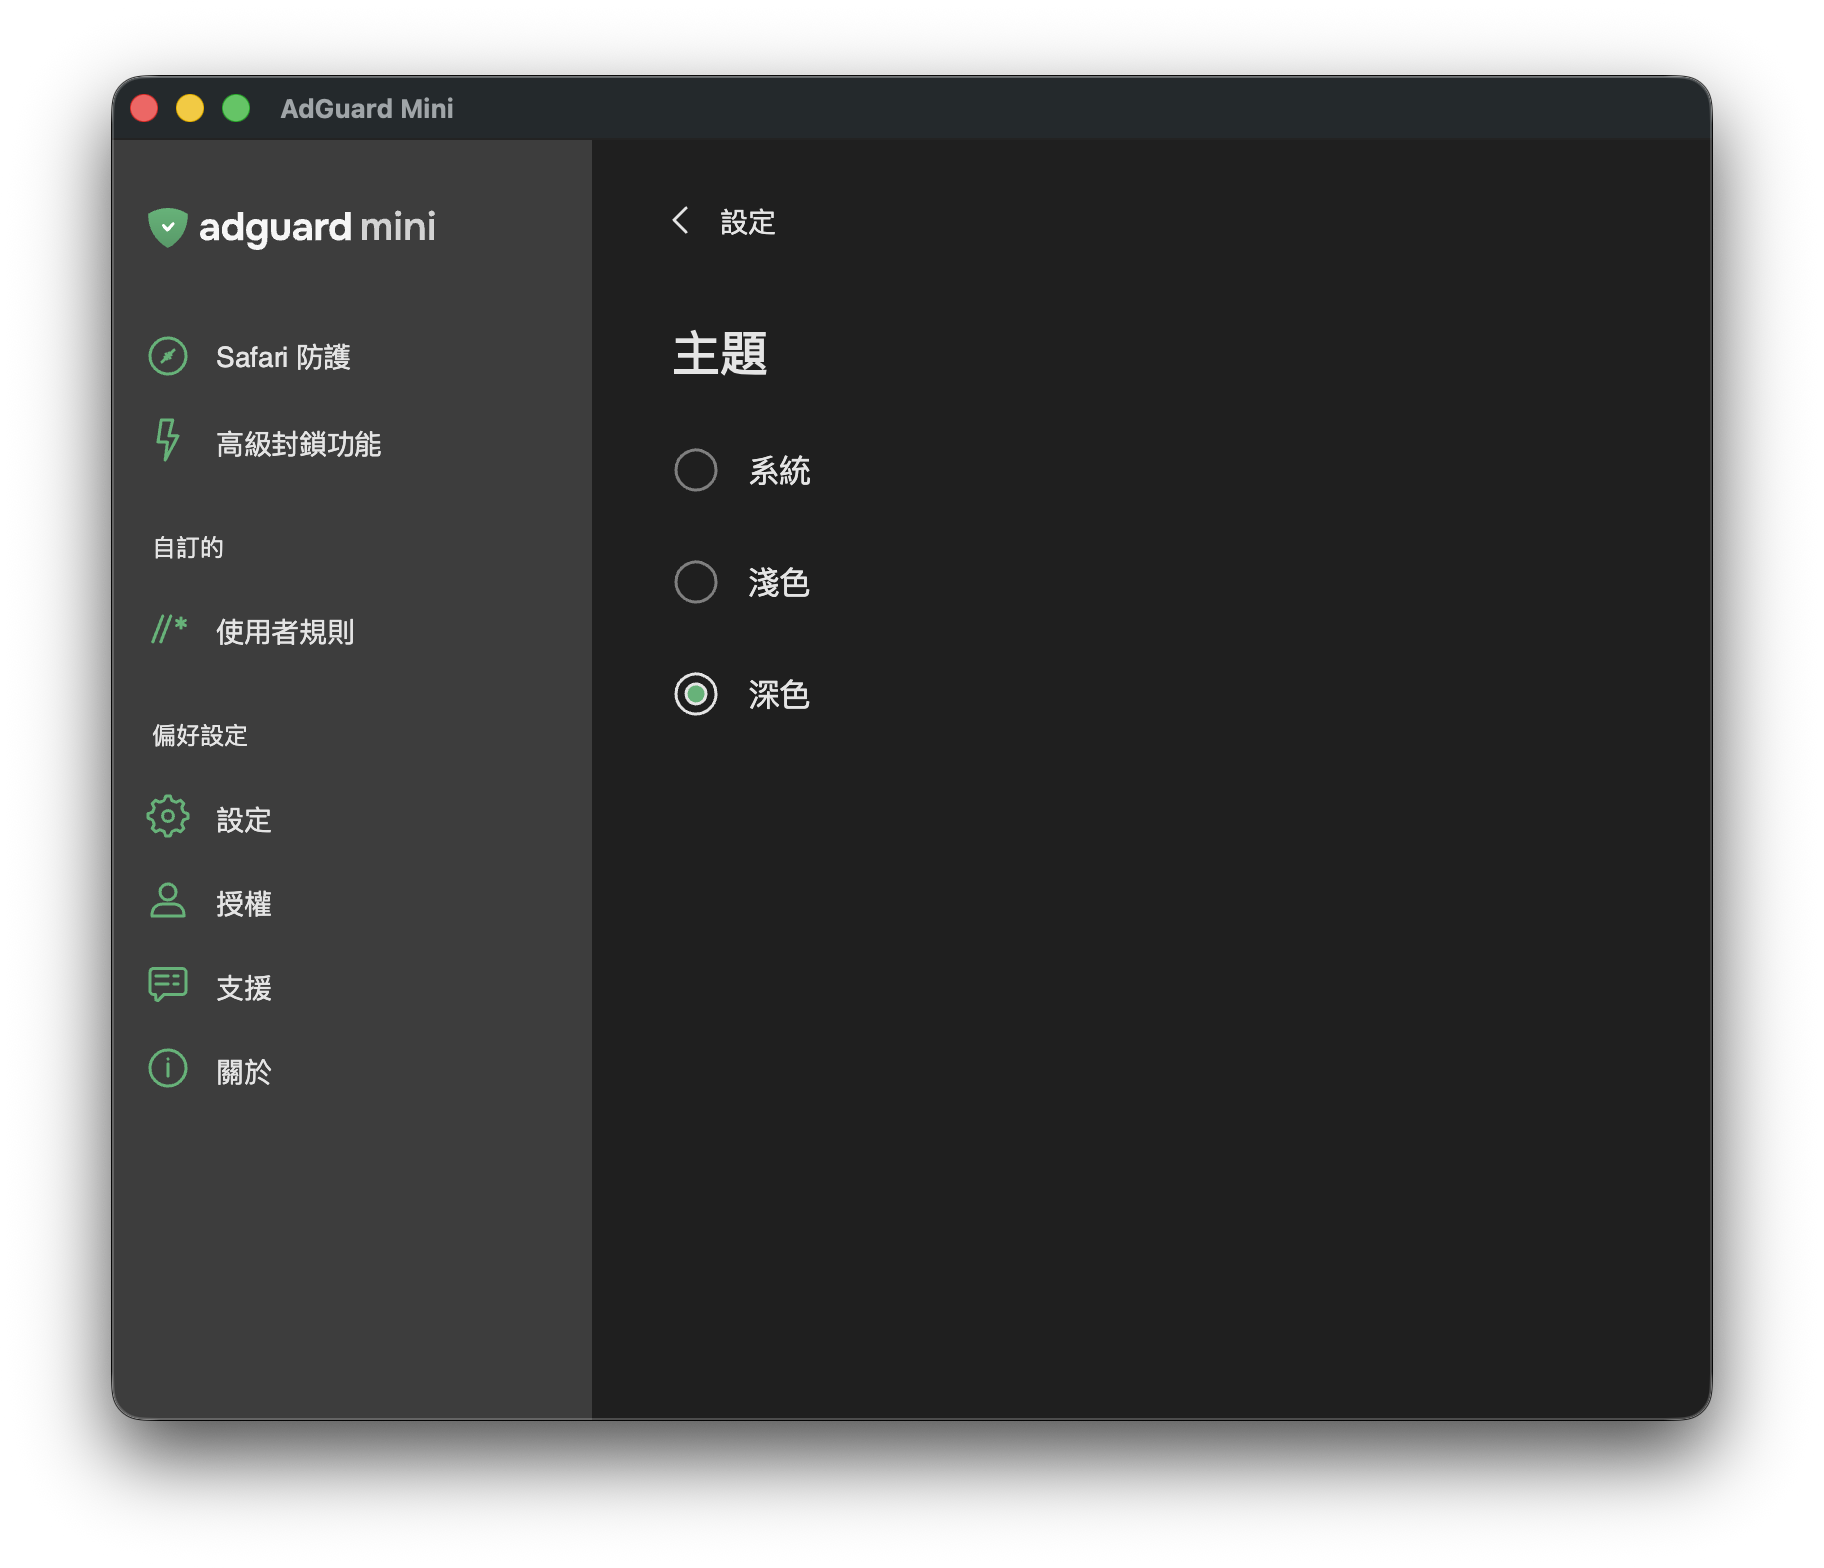
Task: Click the Safari 防護 compass icon
Action: click(x=168, y=357)
